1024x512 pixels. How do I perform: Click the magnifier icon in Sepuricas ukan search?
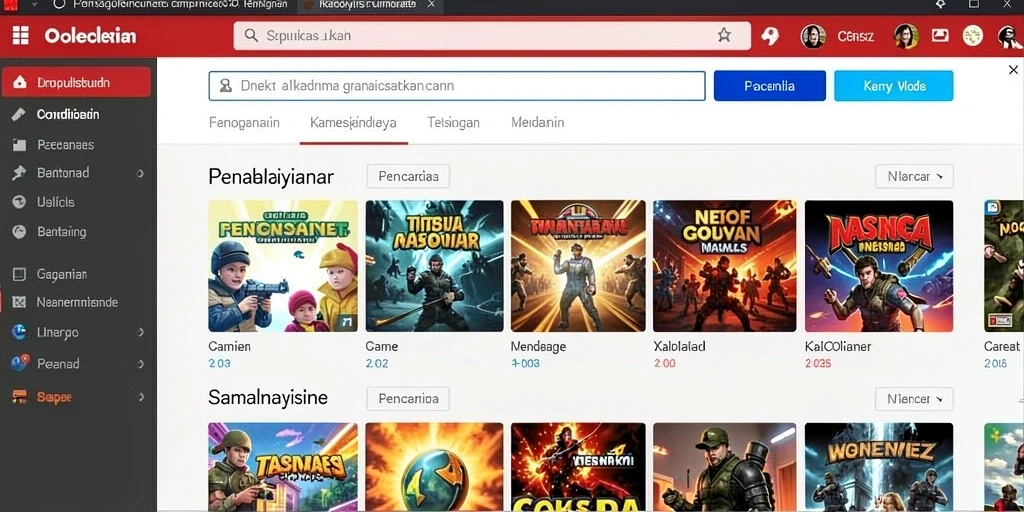pyautogui.click(x=251, y=35)
